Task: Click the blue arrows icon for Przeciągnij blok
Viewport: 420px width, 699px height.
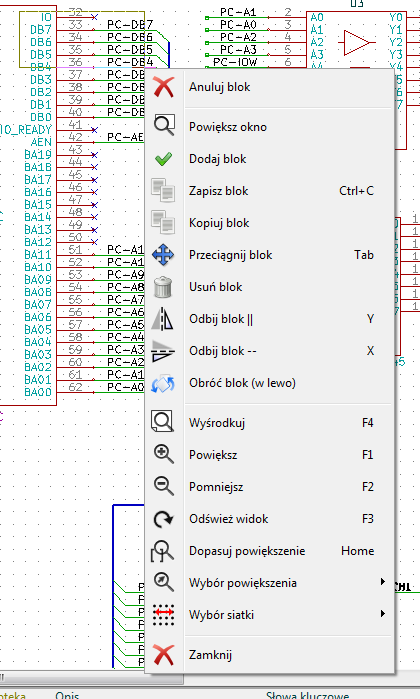Action: pyautogui.click(x=164, y=255)
